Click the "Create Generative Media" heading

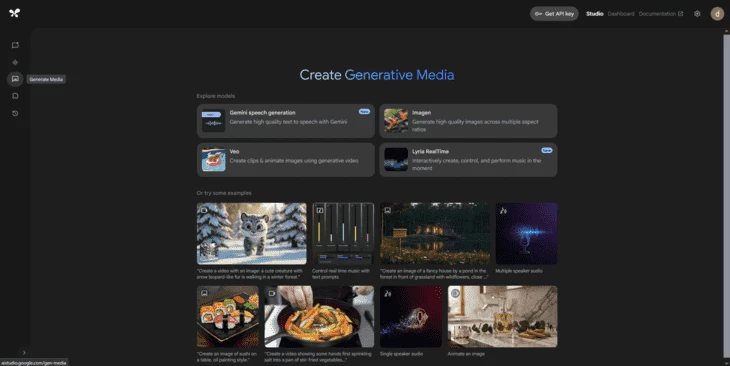point(377,75)
